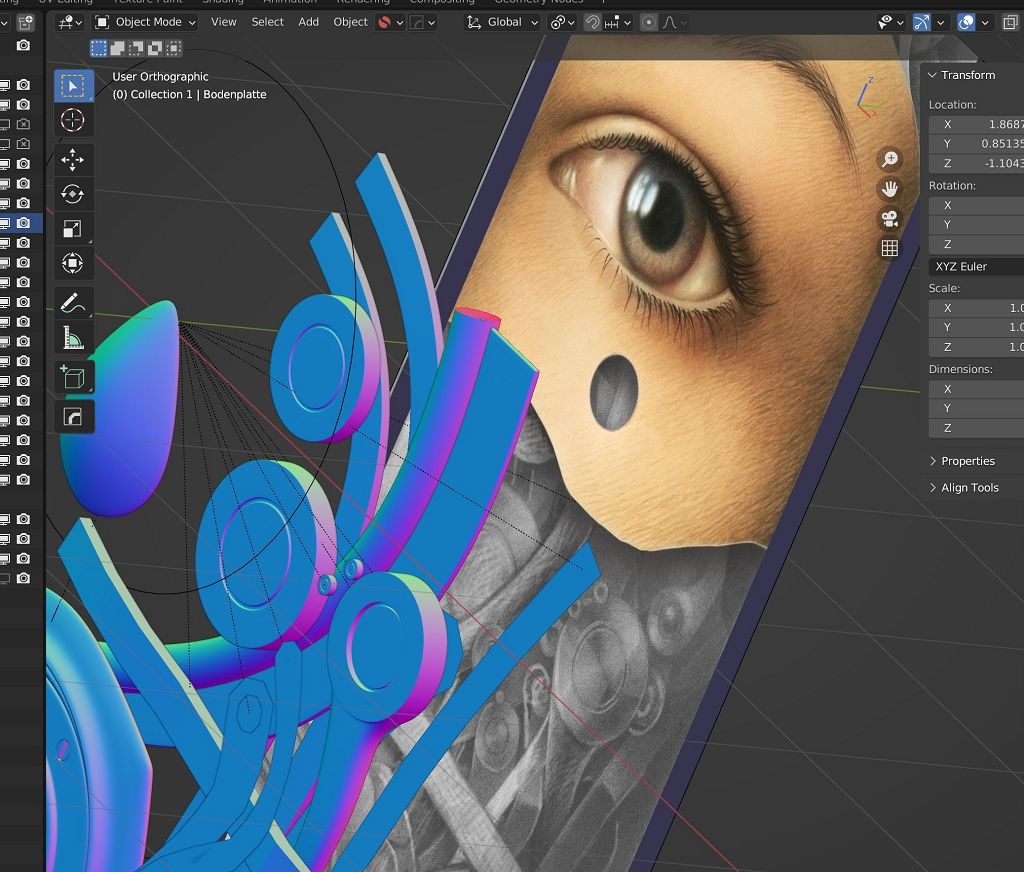
Task: Click the camera icon below the New Collection button
Action: (24, 45)
